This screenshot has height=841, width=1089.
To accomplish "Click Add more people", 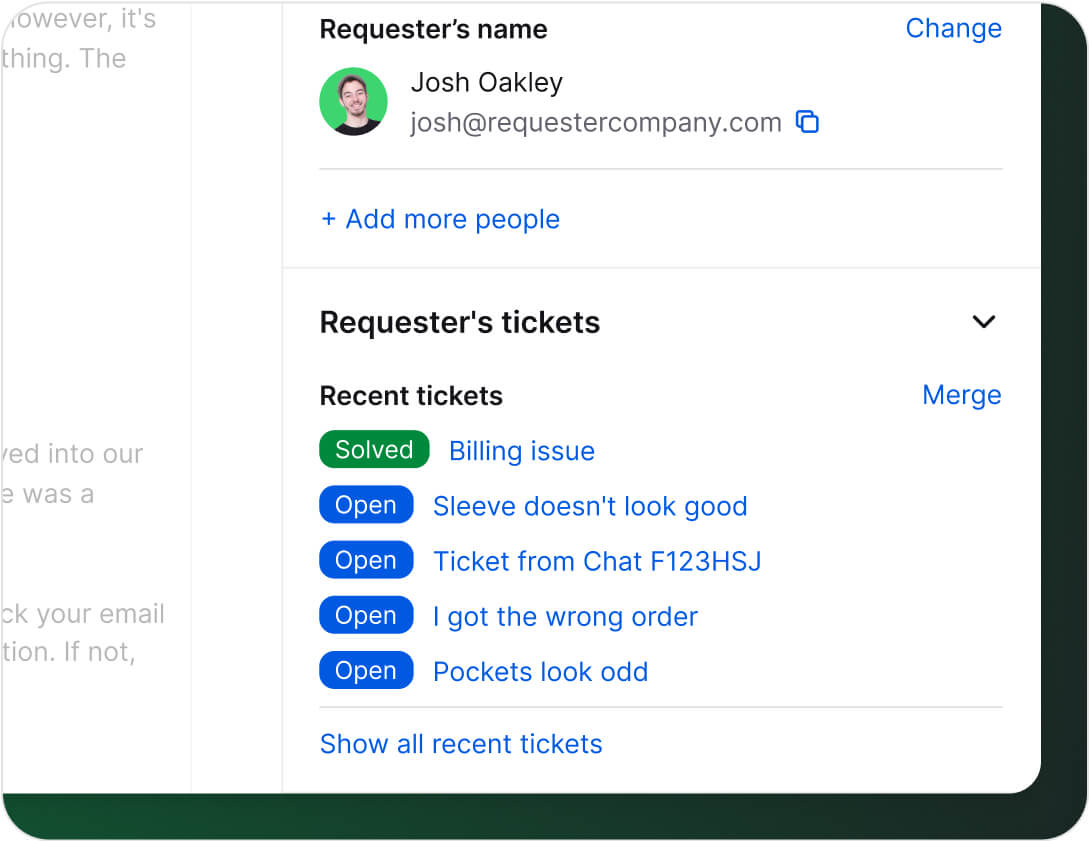I will pyautogui.click(x=440, y=219).
